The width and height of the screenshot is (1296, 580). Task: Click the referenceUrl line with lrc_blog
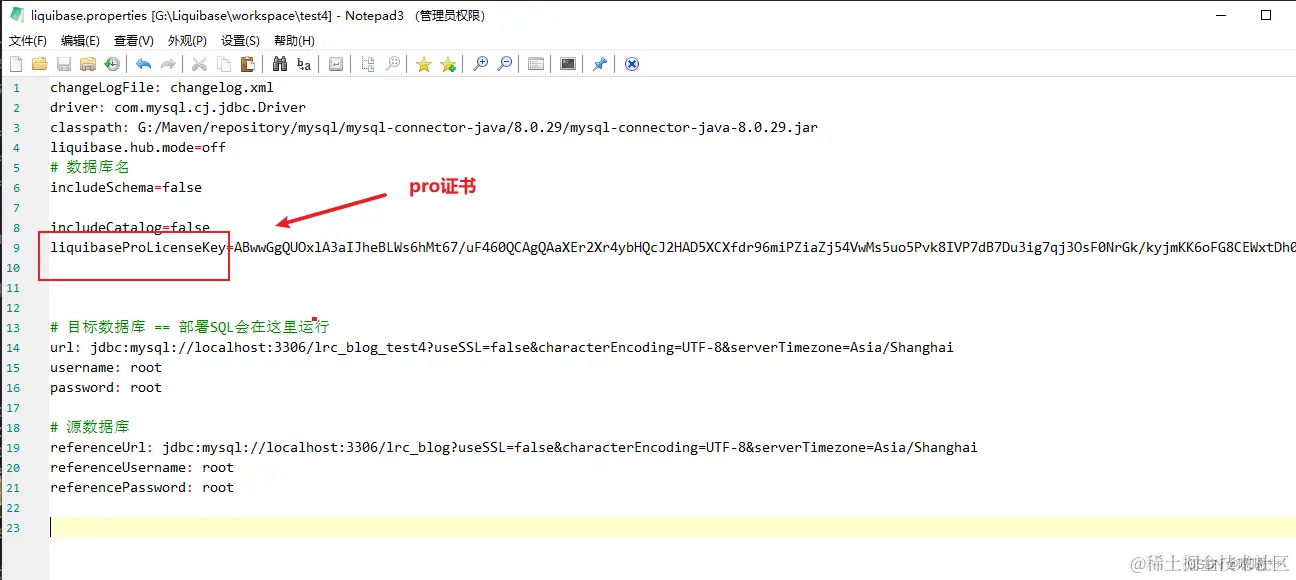click(514, 447)
